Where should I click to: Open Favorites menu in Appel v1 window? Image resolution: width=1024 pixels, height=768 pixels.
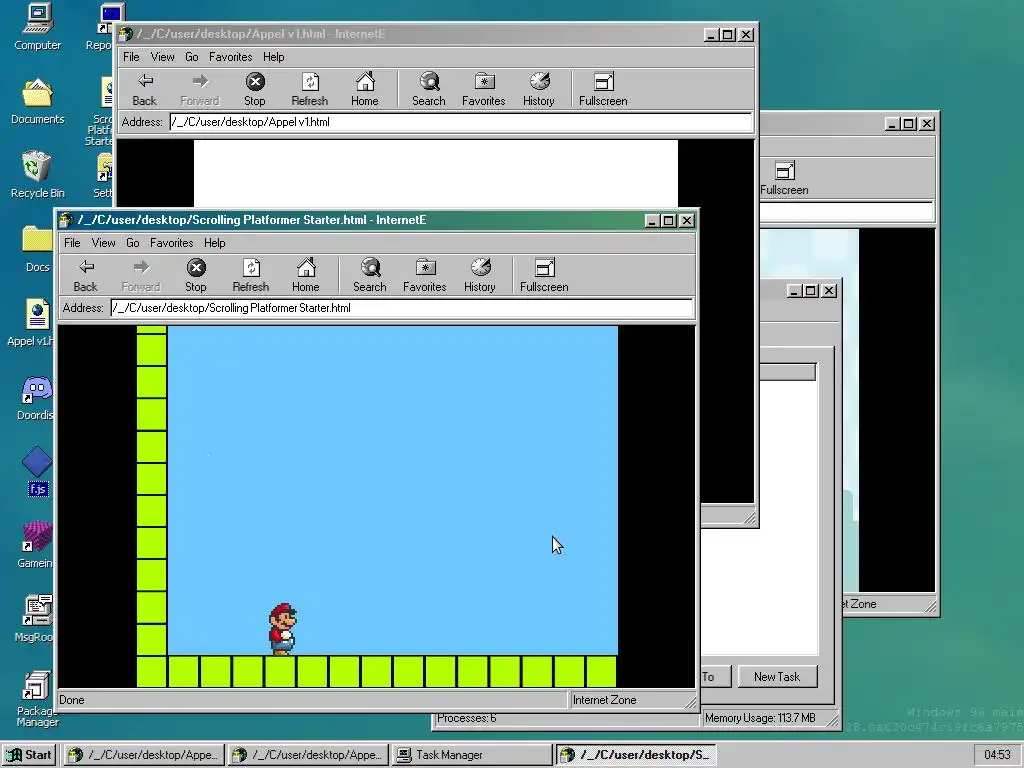click(x=231, y=57)
